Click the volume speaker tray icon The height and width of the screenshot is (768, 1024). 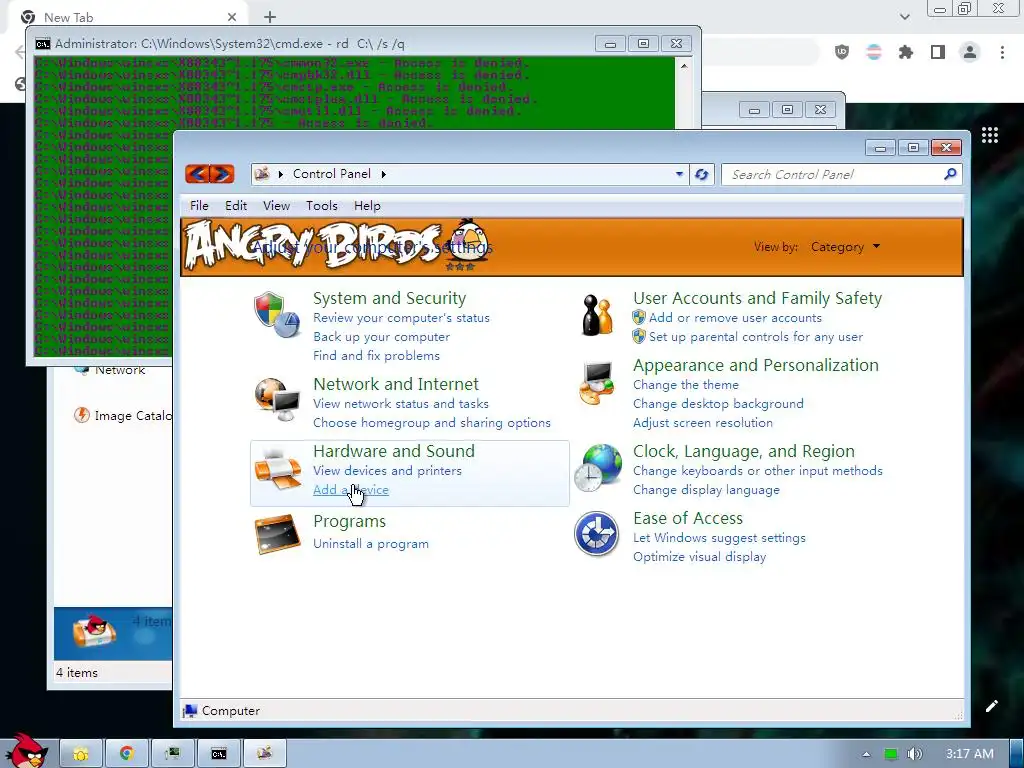(915, 754)
